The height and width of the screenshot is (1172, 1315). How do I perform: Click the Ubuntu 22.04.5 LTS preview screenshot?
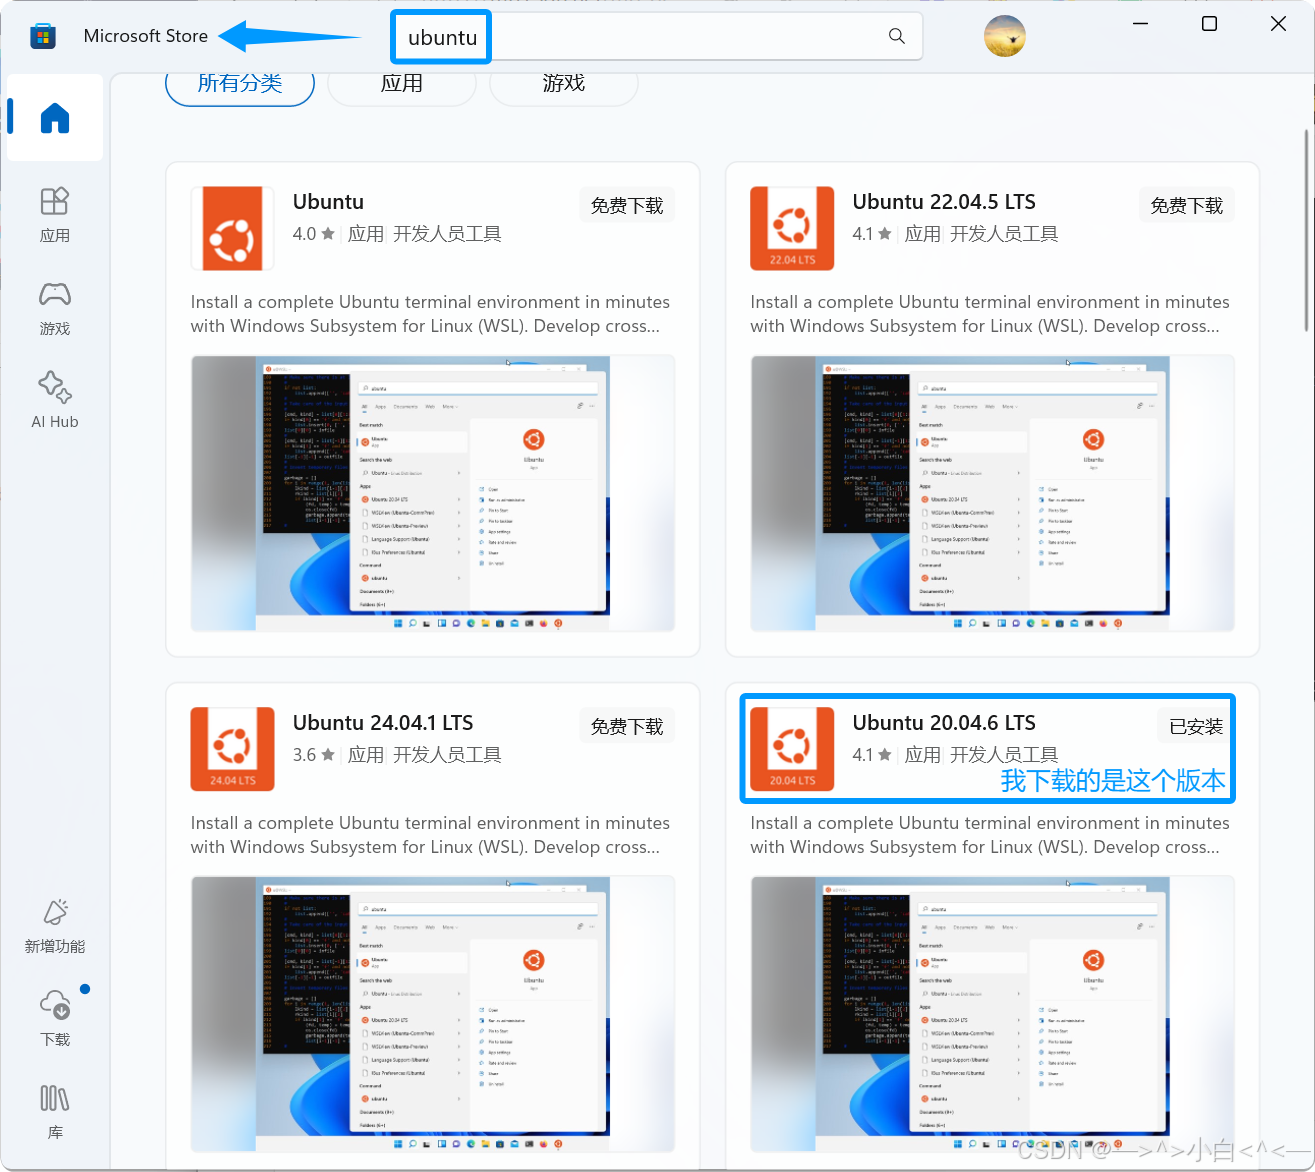click(x=992, y=493)
